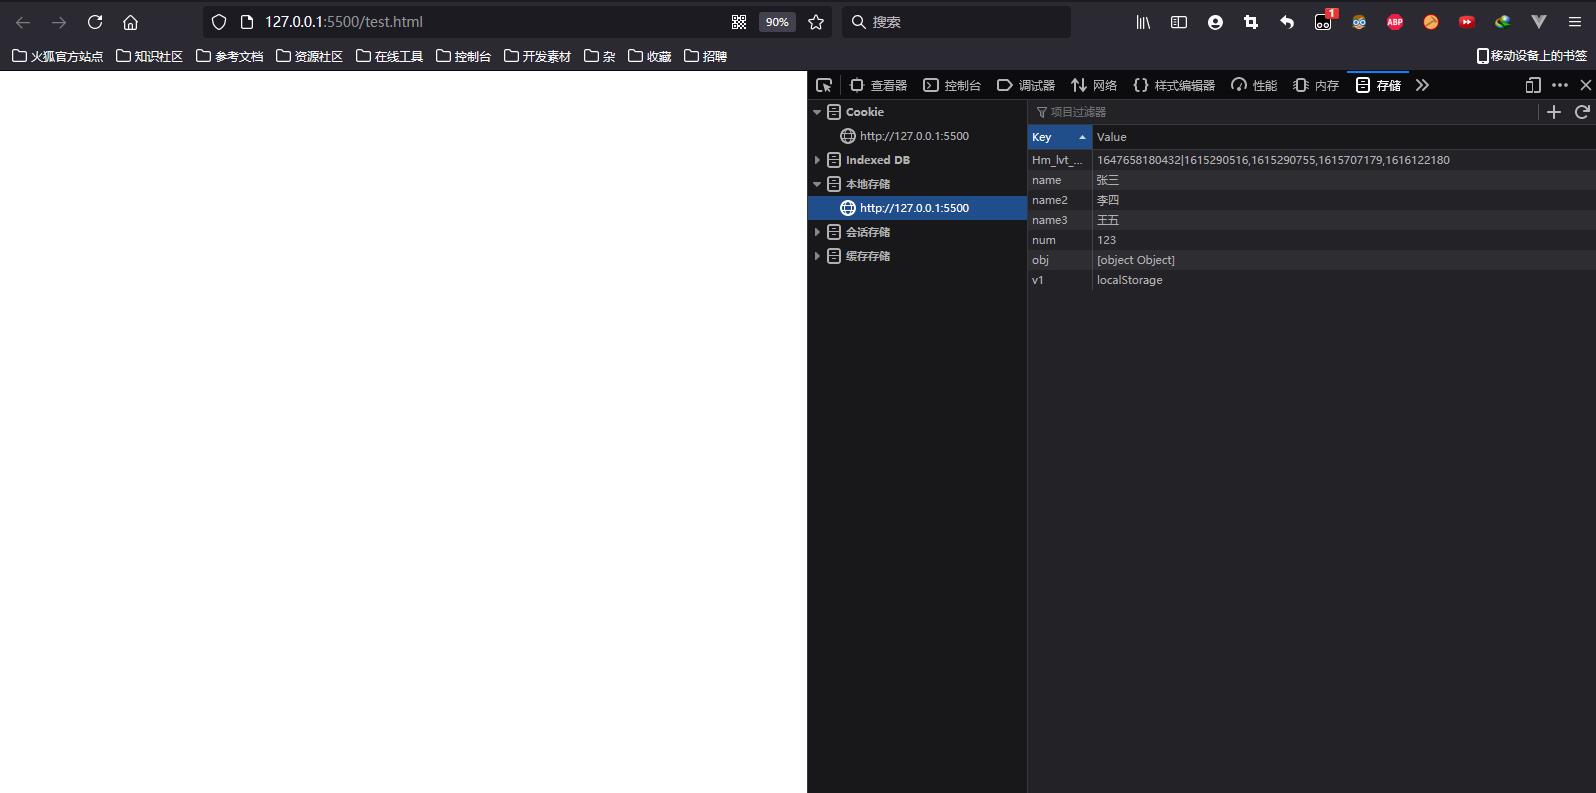
Task: Go back to the previous page
Action: 23,22
